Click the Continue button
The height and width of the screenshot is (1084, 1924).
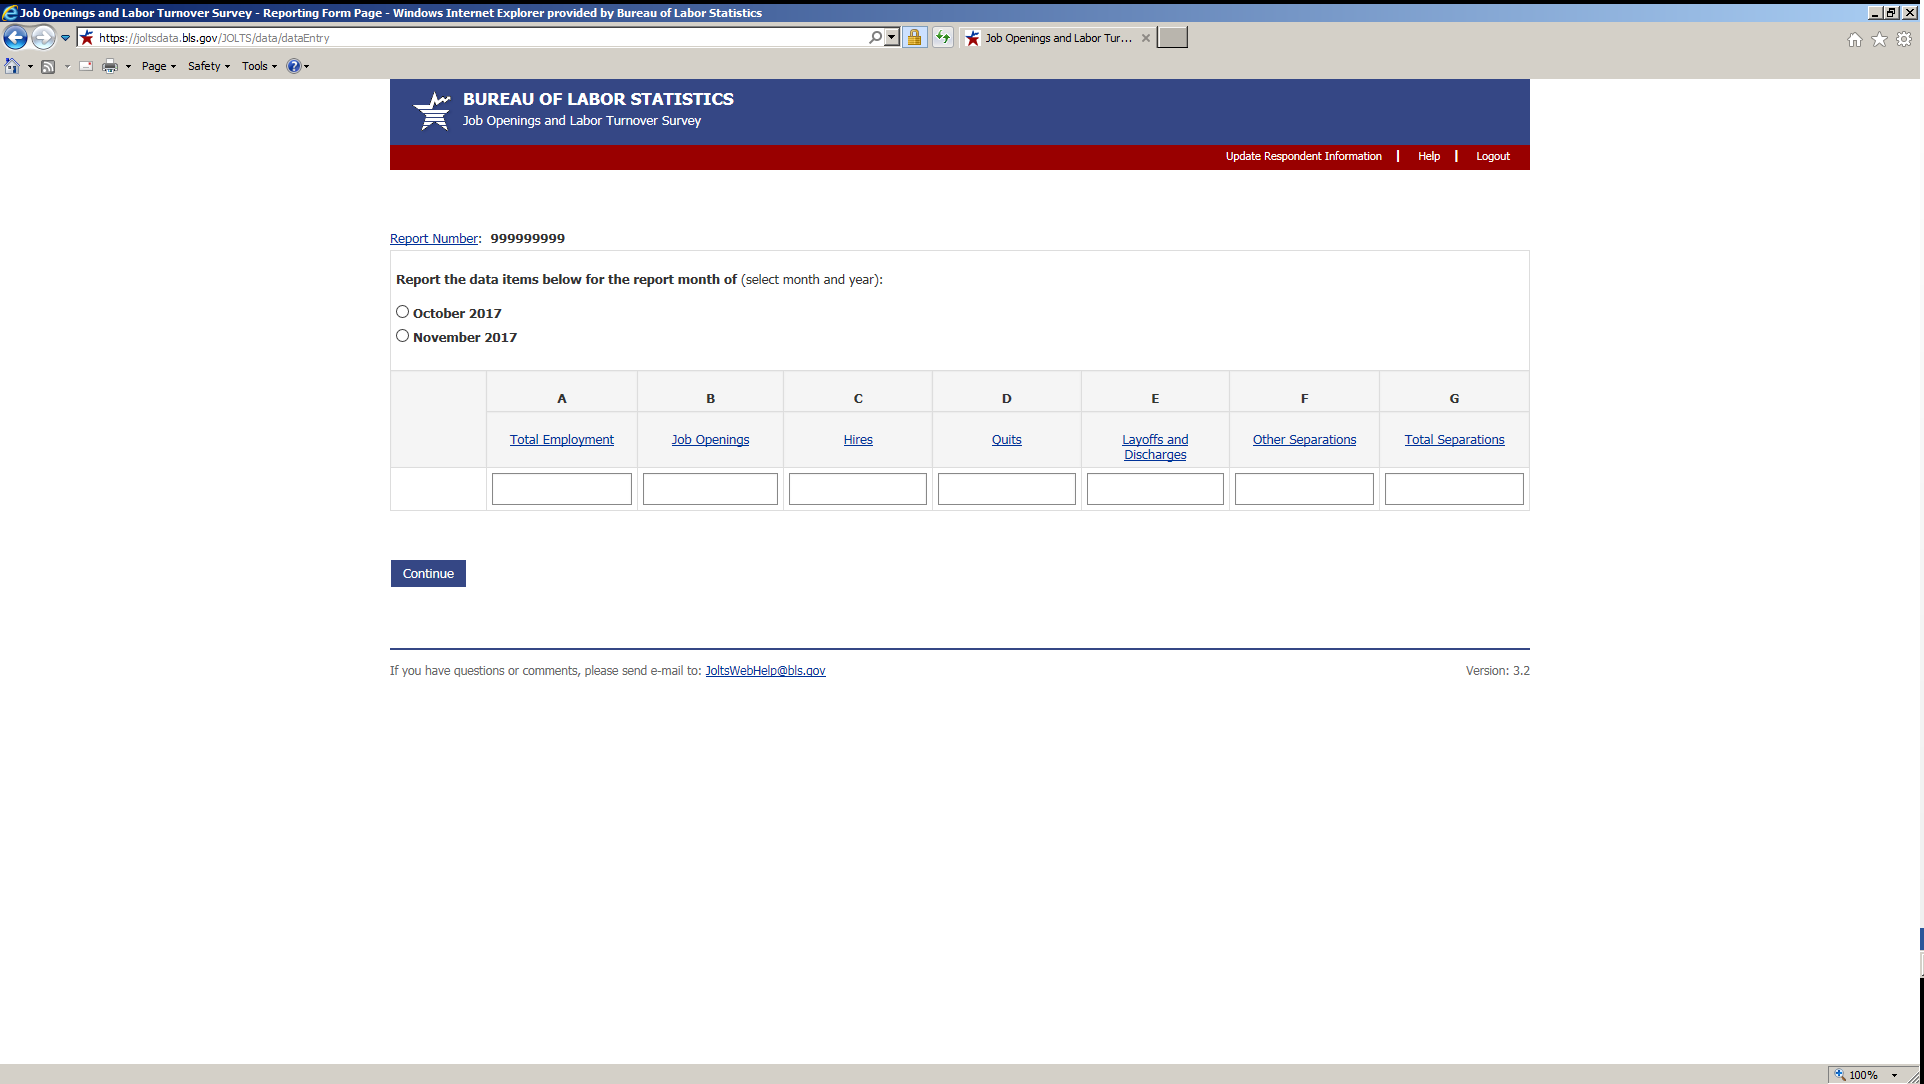(x=428, y=573)
